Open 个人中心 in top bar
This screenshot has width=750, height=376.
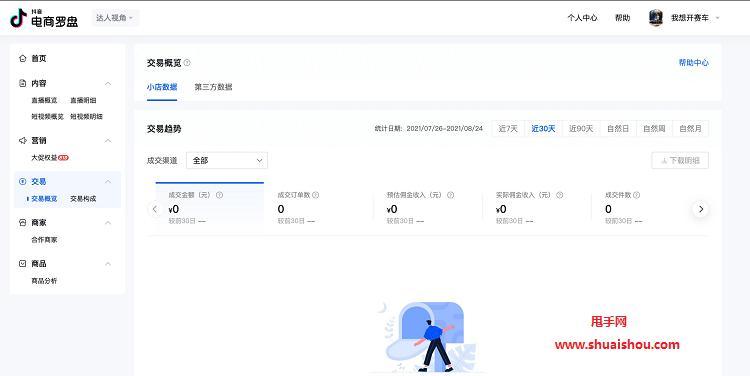pos(582,18)
